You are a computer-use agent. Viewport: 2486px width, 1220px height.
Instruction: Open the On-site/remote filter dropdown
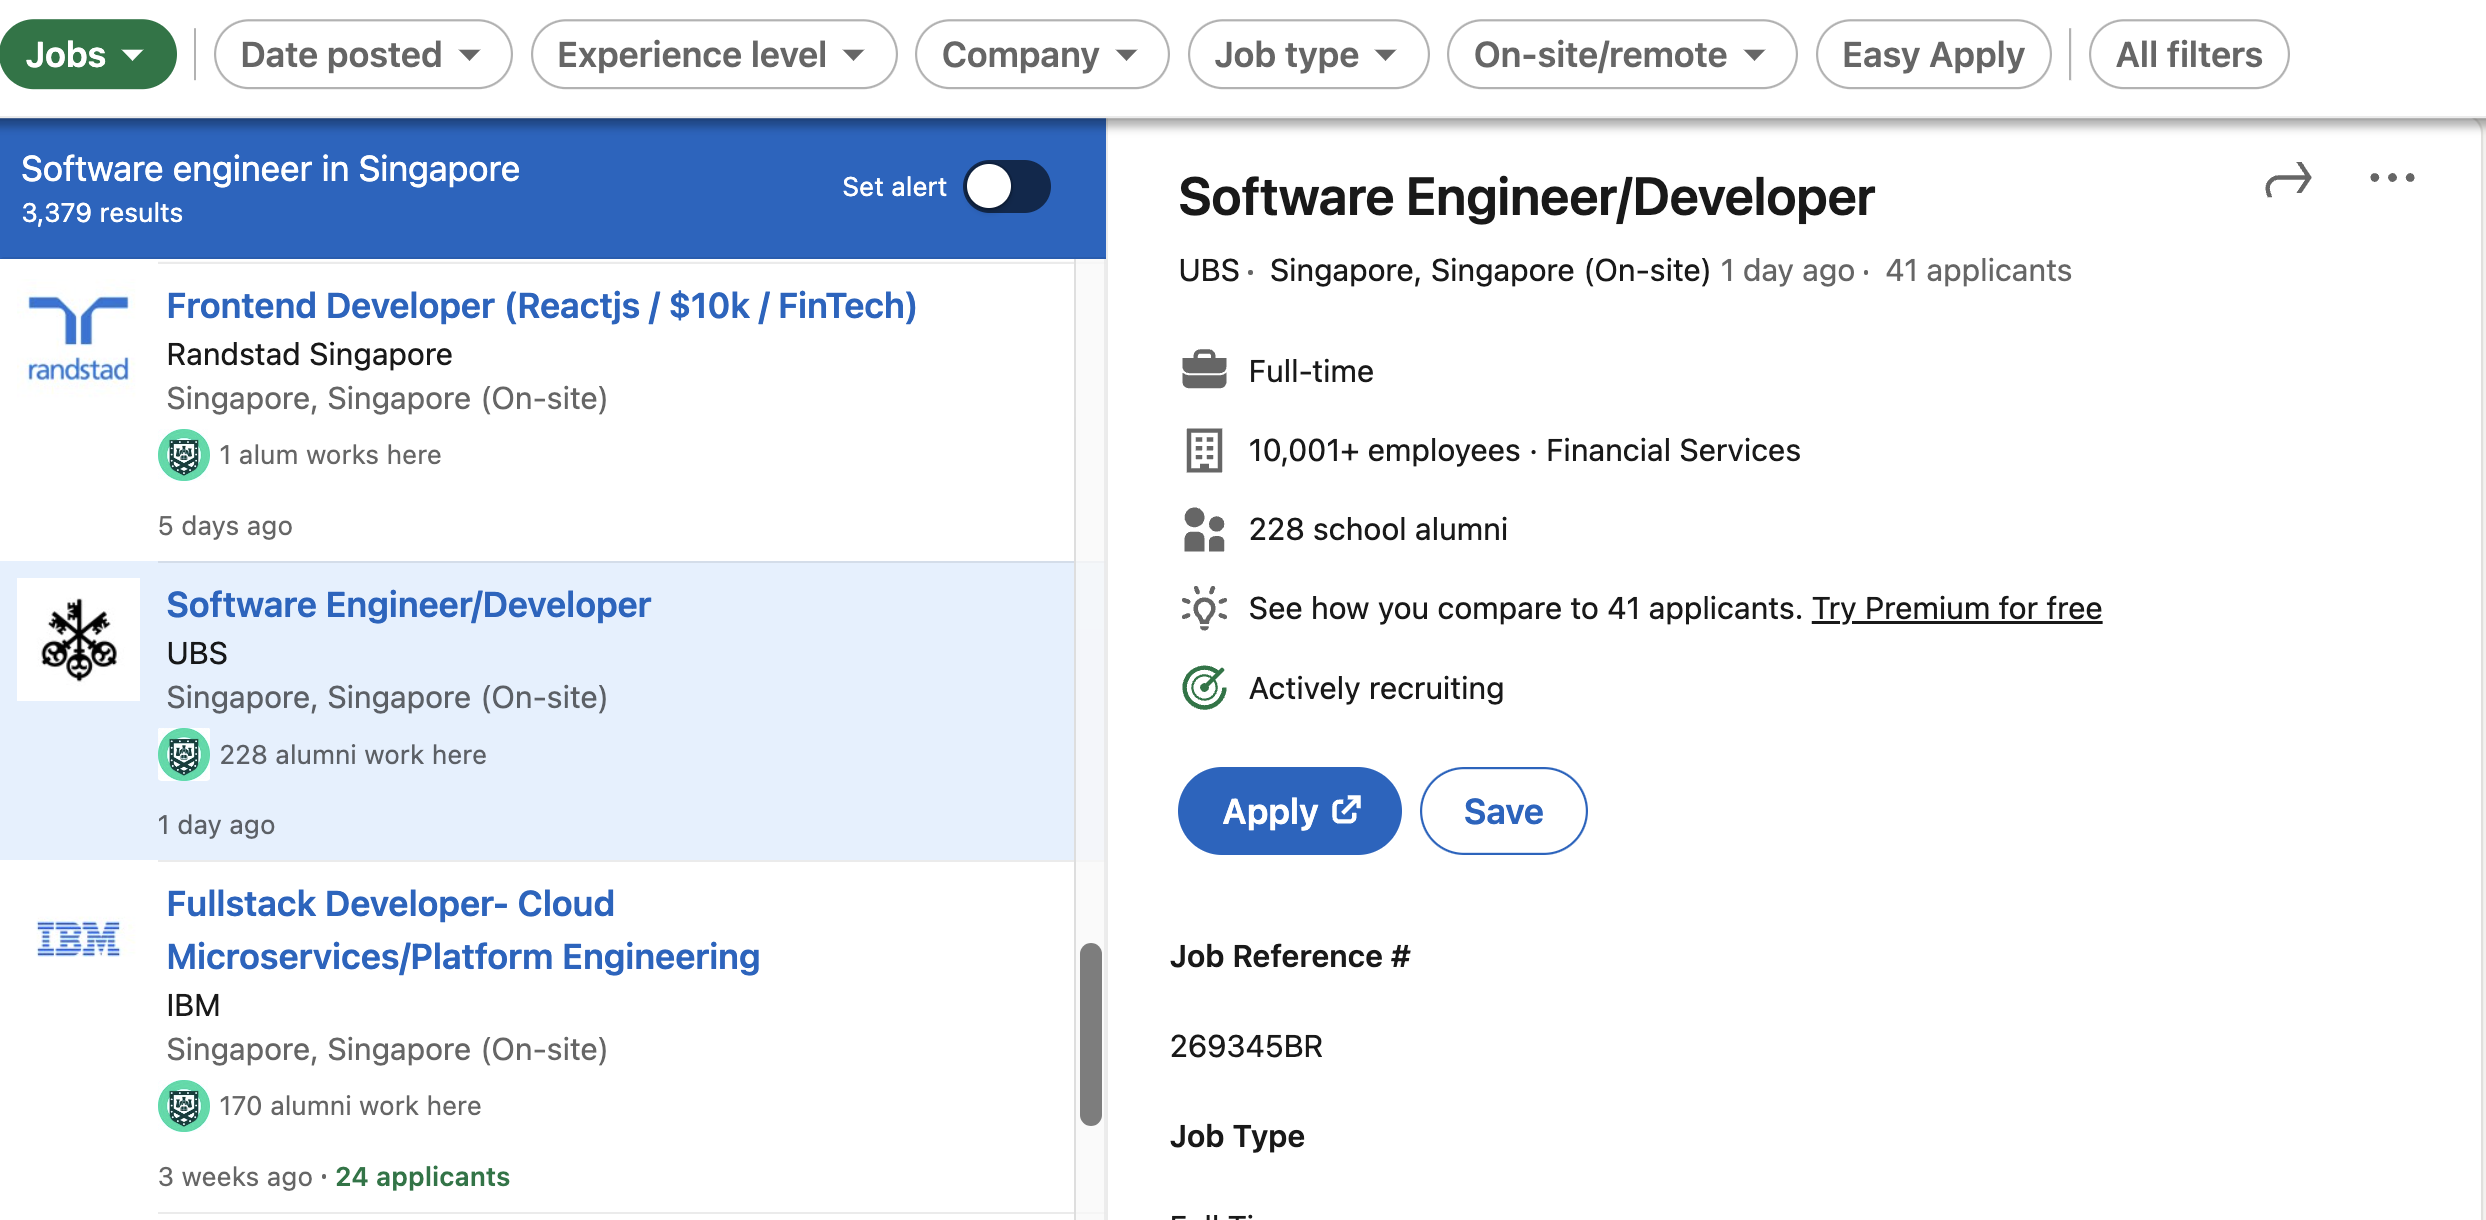[x=1621, y=55]
